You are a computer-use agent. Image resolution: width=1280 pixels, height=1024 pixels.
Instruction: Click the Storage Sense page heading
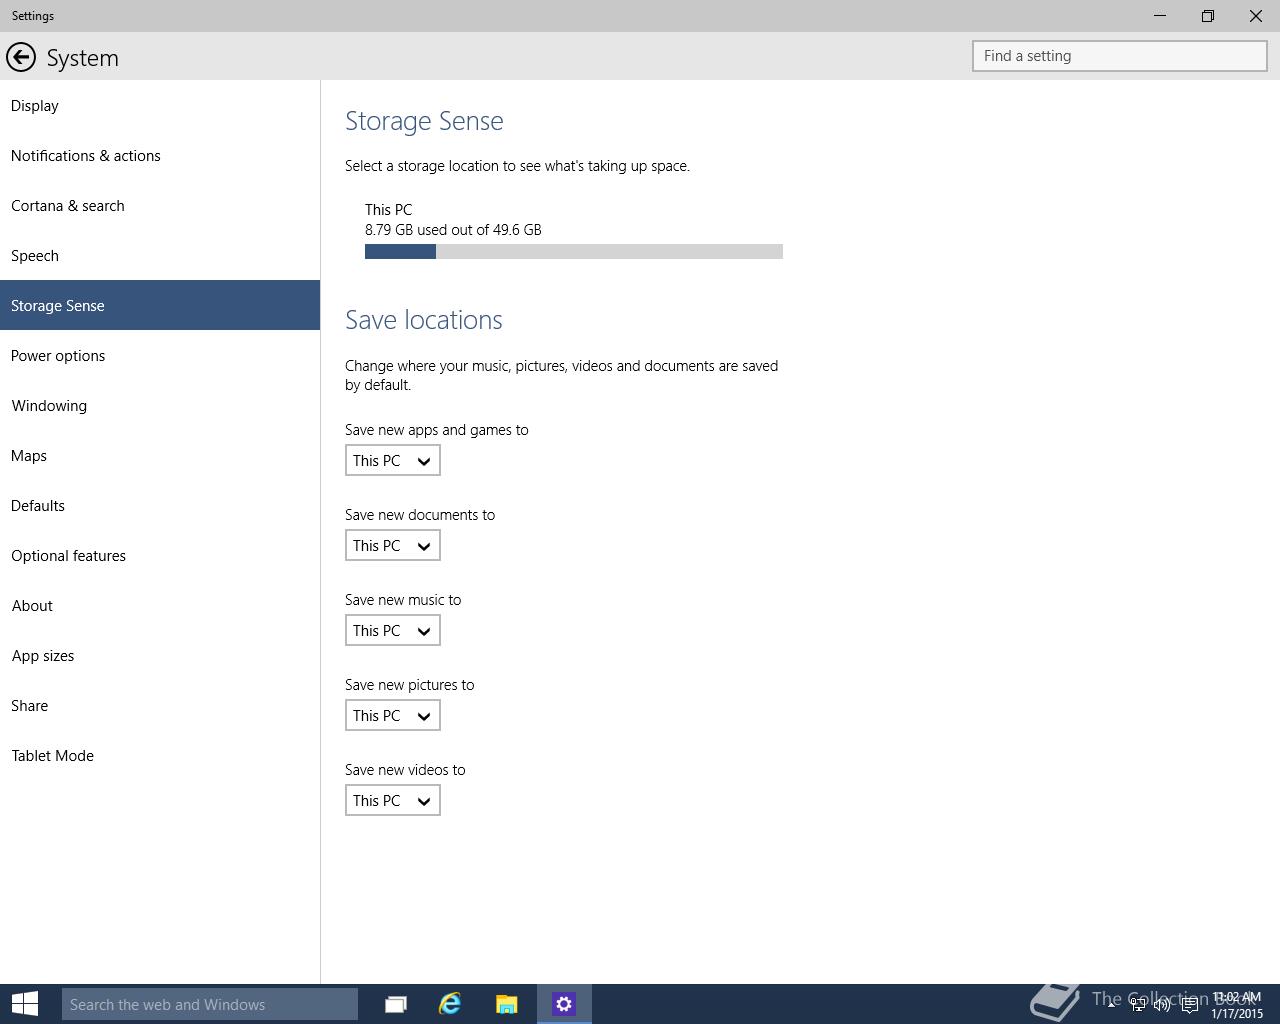tap(424, 121)
